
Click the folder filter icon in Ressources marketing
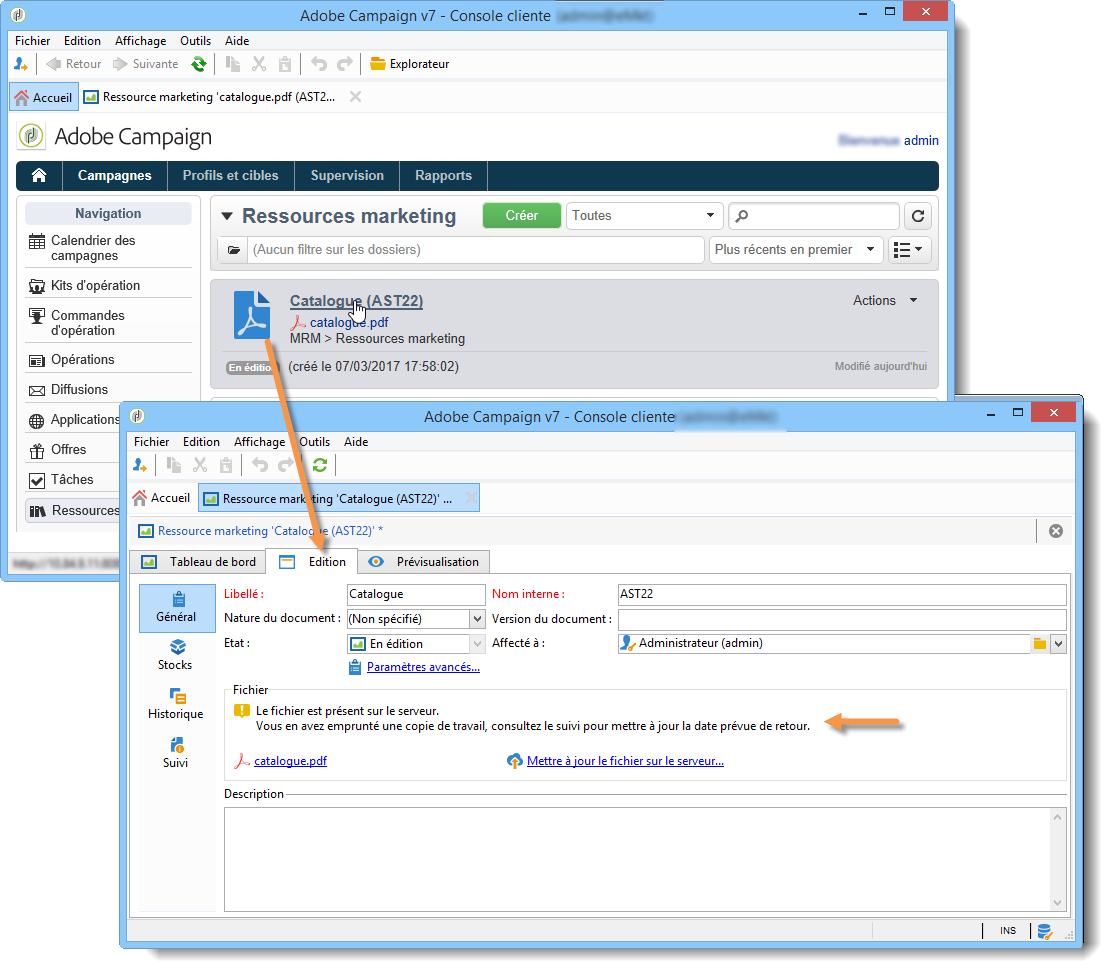[233, 250]
